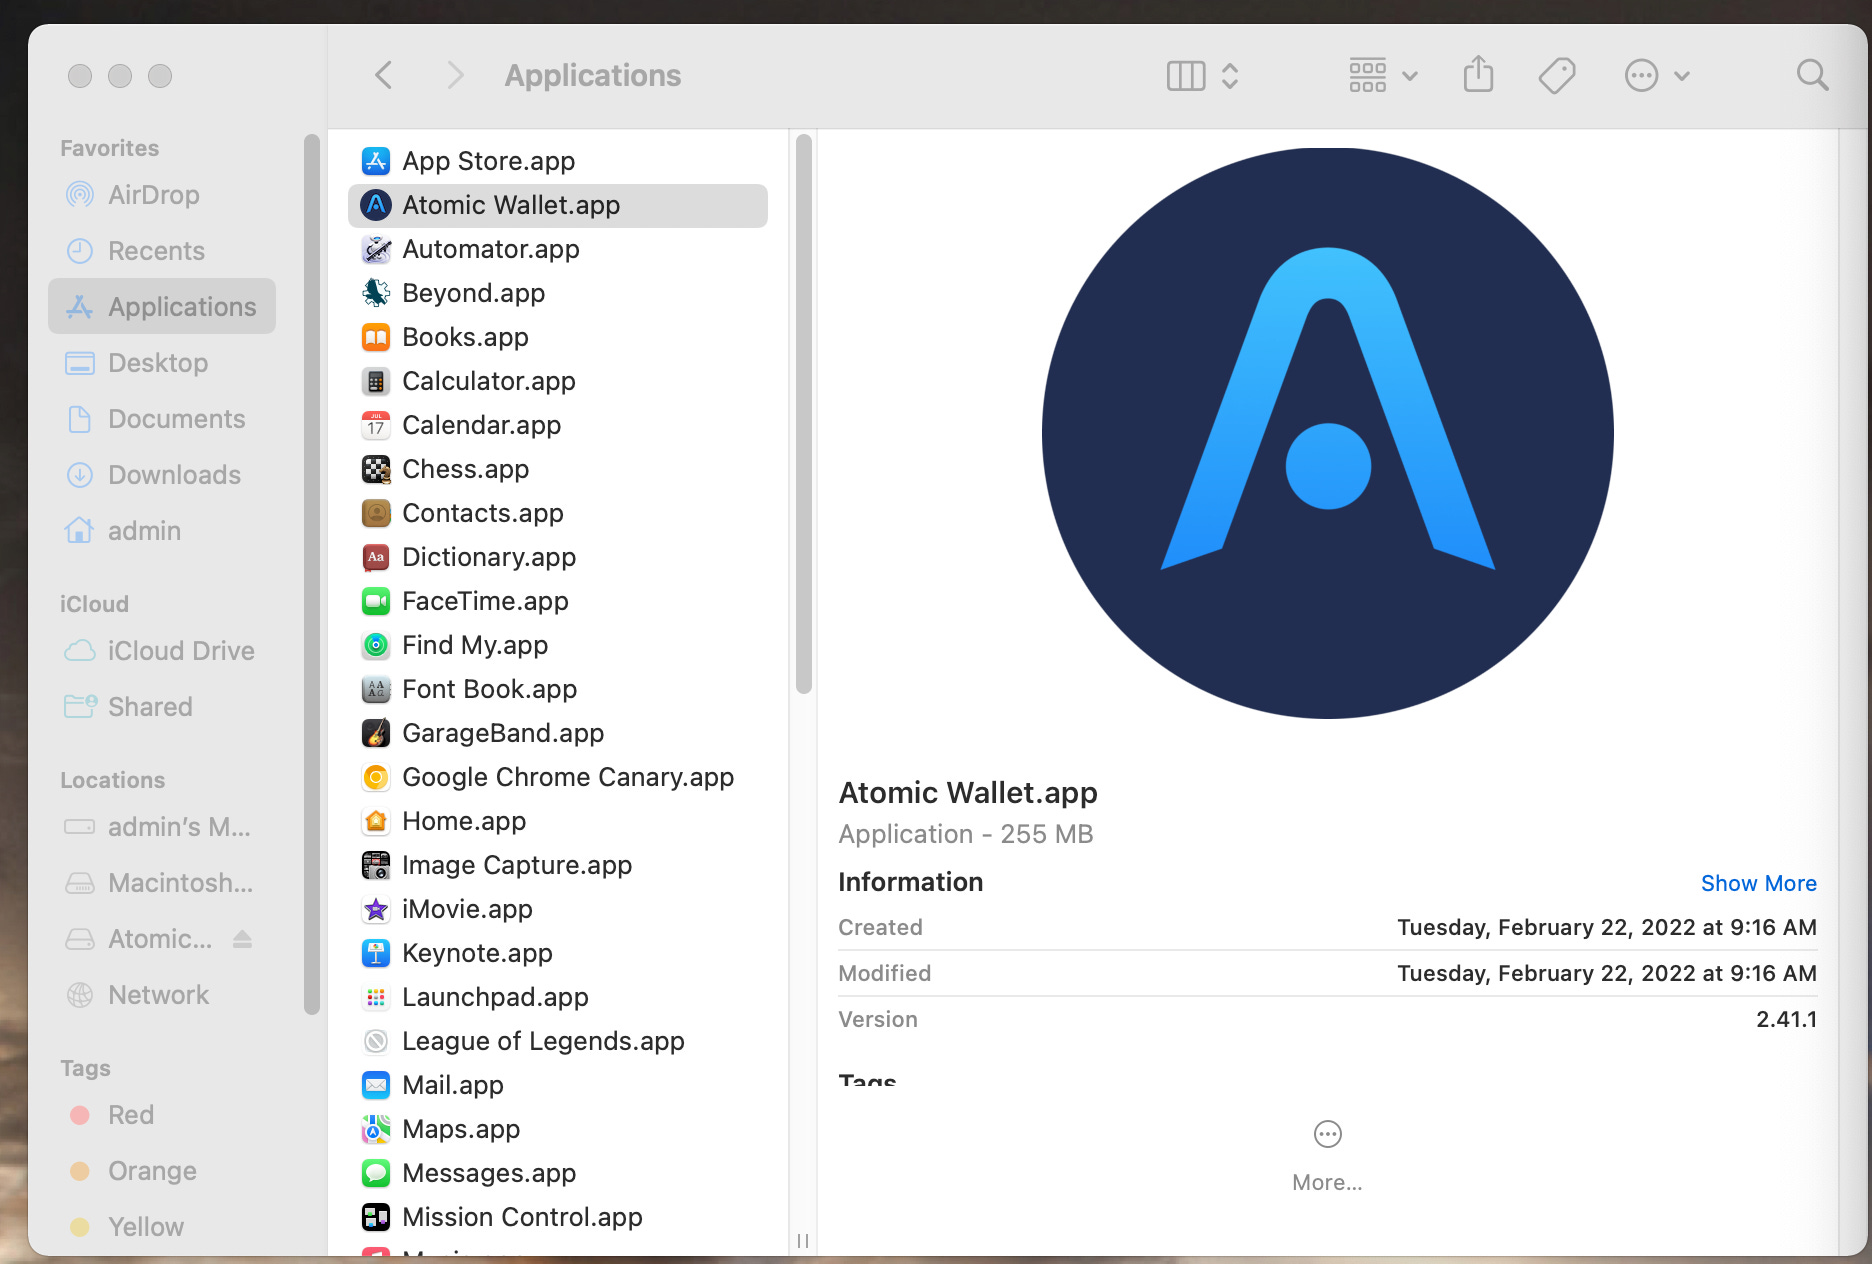
Task: Click the Chess app icon
Action: [x=376, y=469]
